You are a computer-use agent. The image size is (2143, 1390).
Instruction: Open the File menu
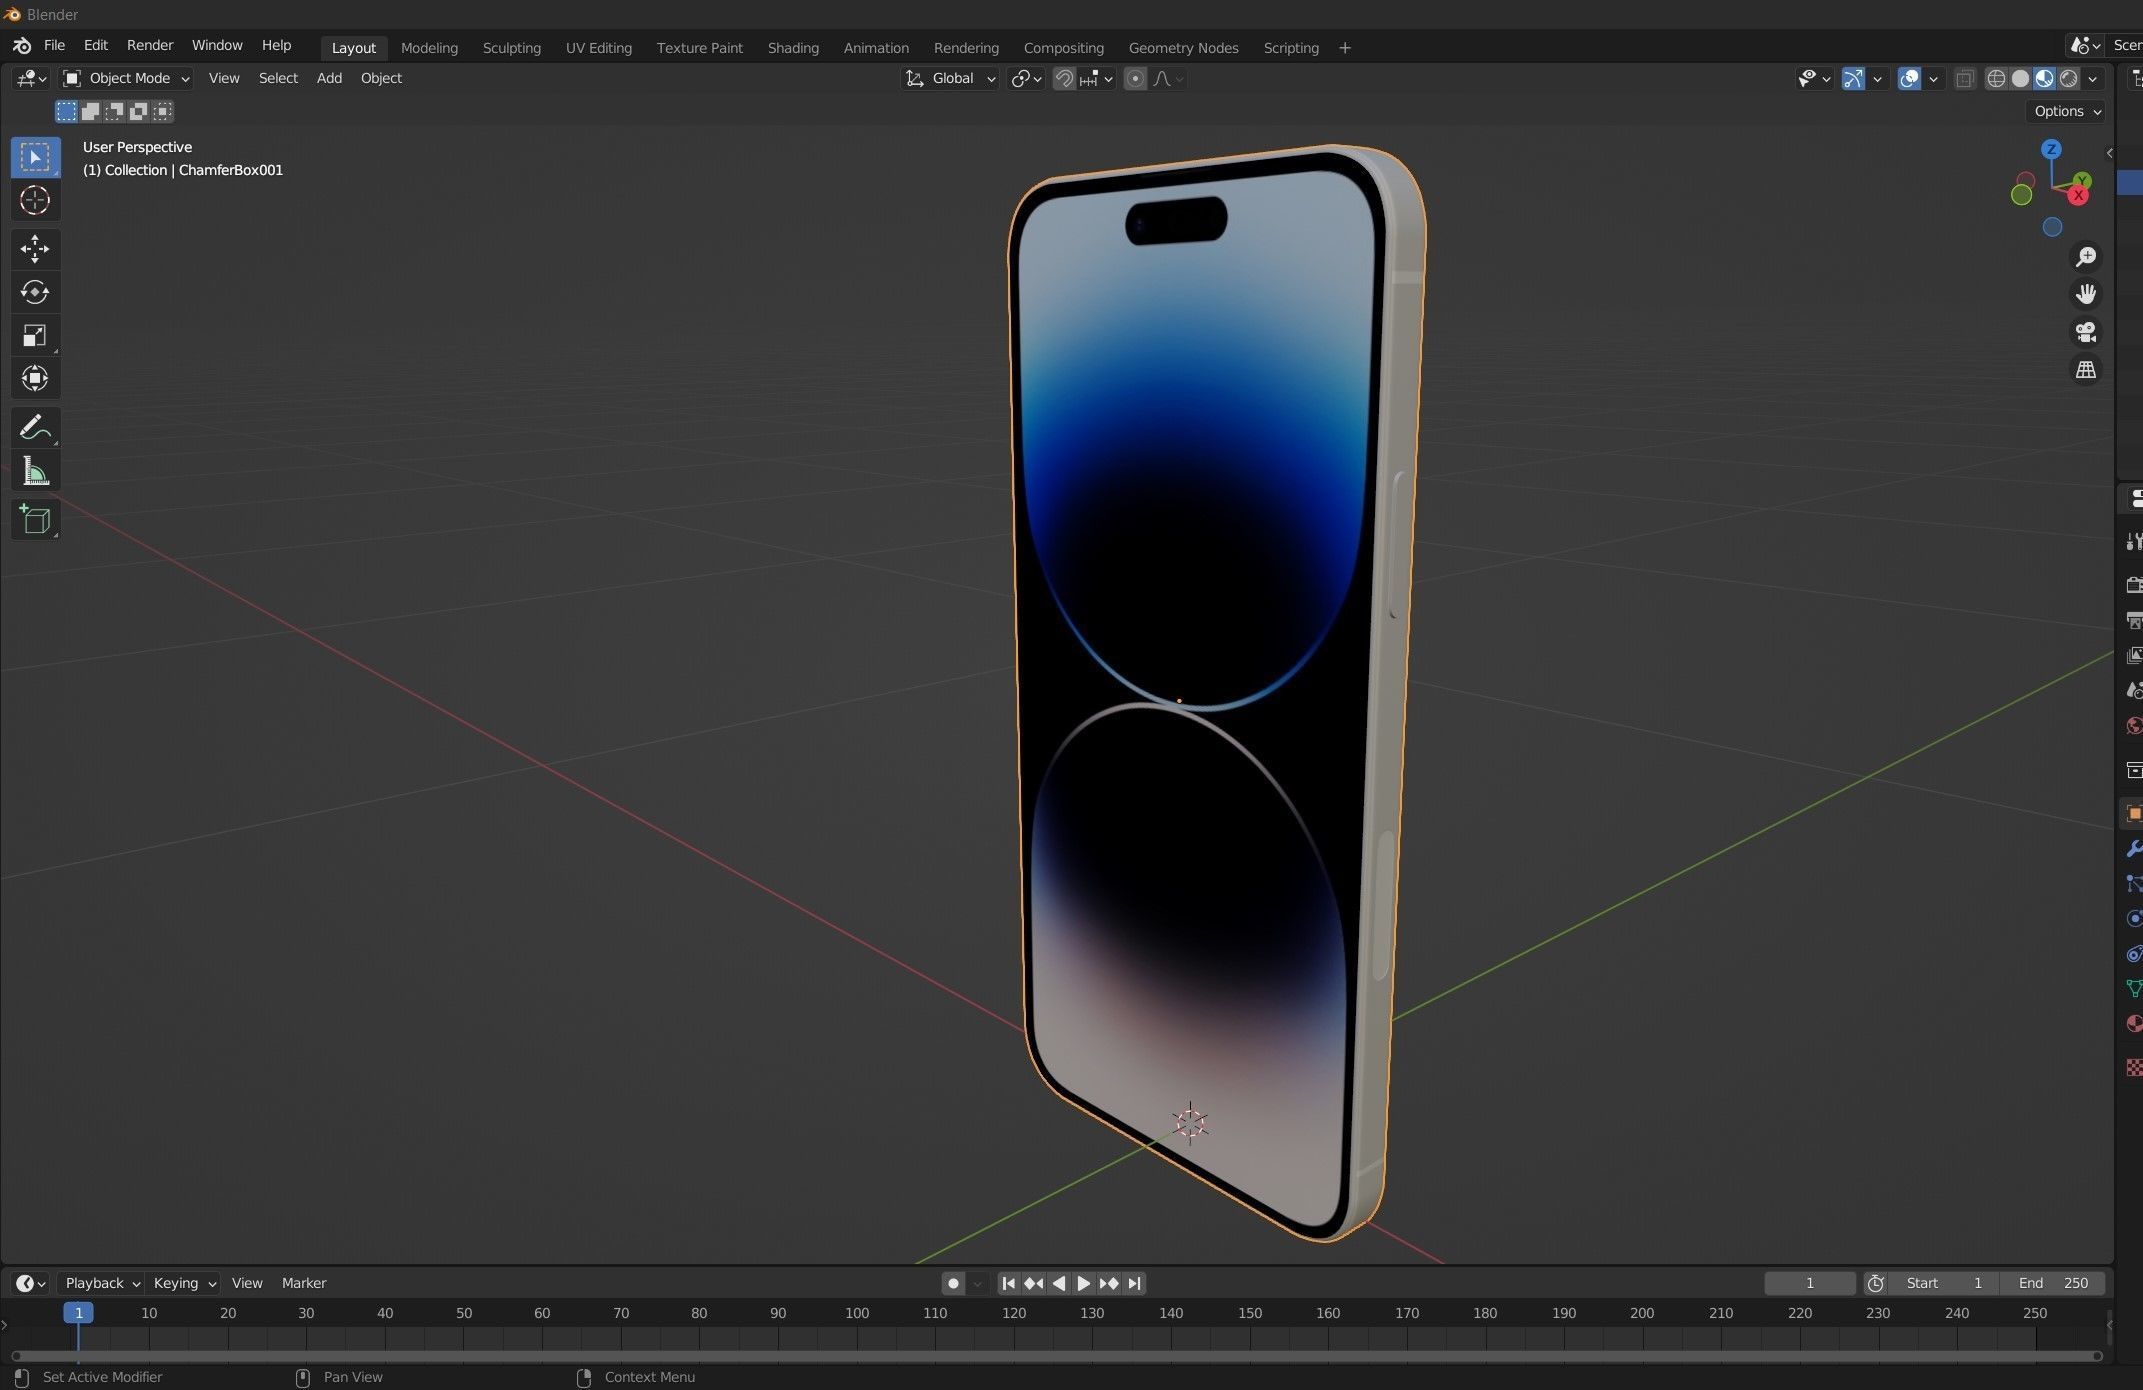point(54,46)
